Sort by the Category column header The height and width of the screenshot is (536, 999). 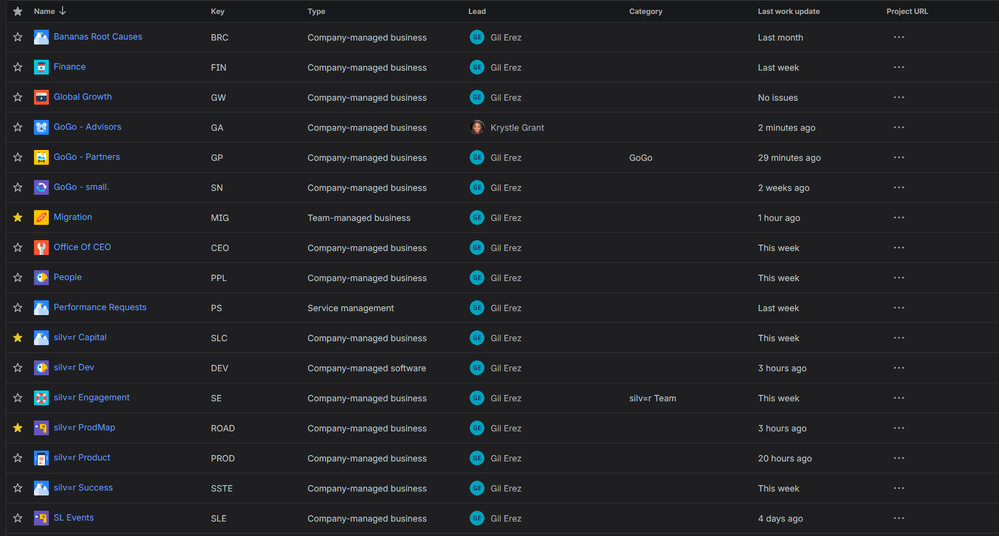645,11
